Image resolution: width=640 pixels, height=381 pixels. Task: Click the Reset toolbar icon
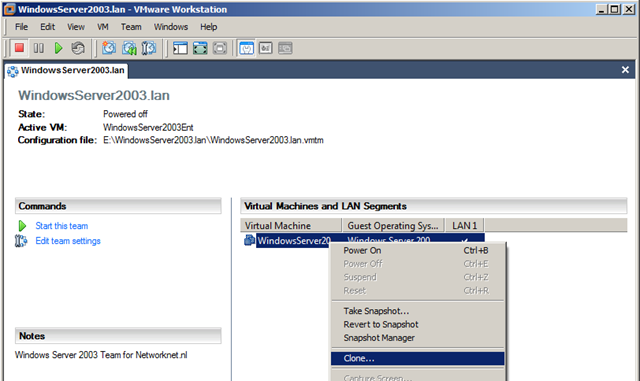[78, 48]
